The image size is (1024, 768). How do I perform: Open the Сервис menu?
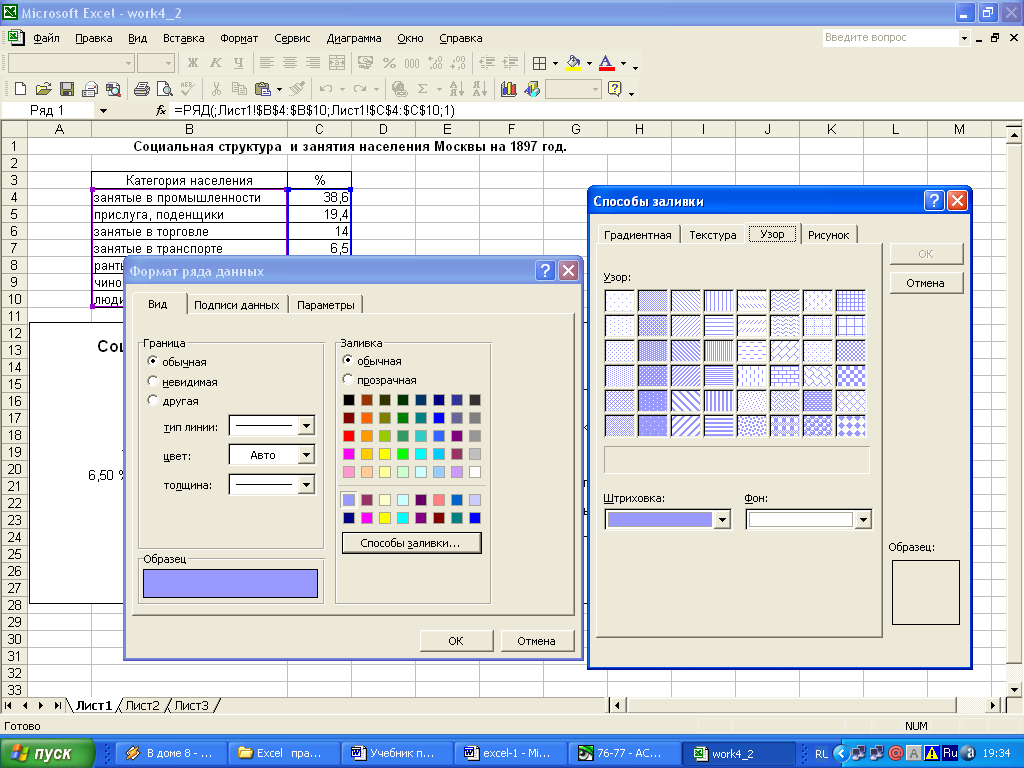coord(292,39)
